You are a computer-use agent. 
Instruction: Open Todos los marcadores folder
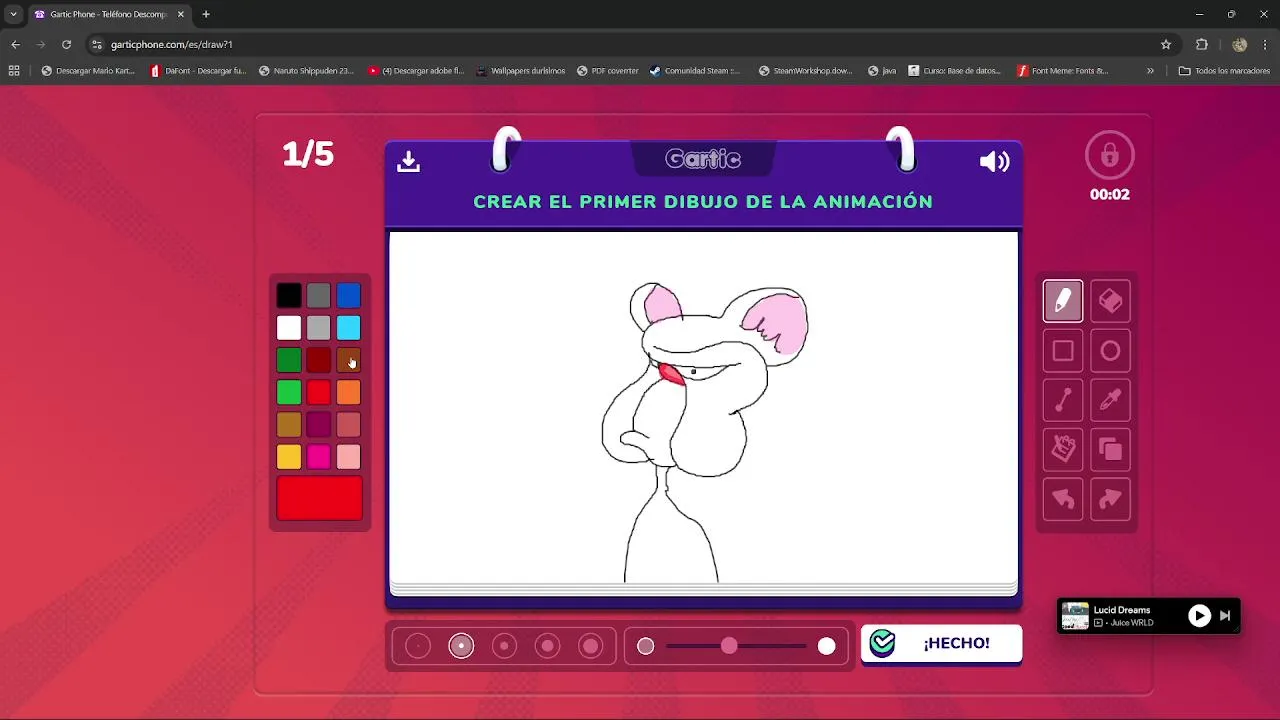tap(1224, 71)
